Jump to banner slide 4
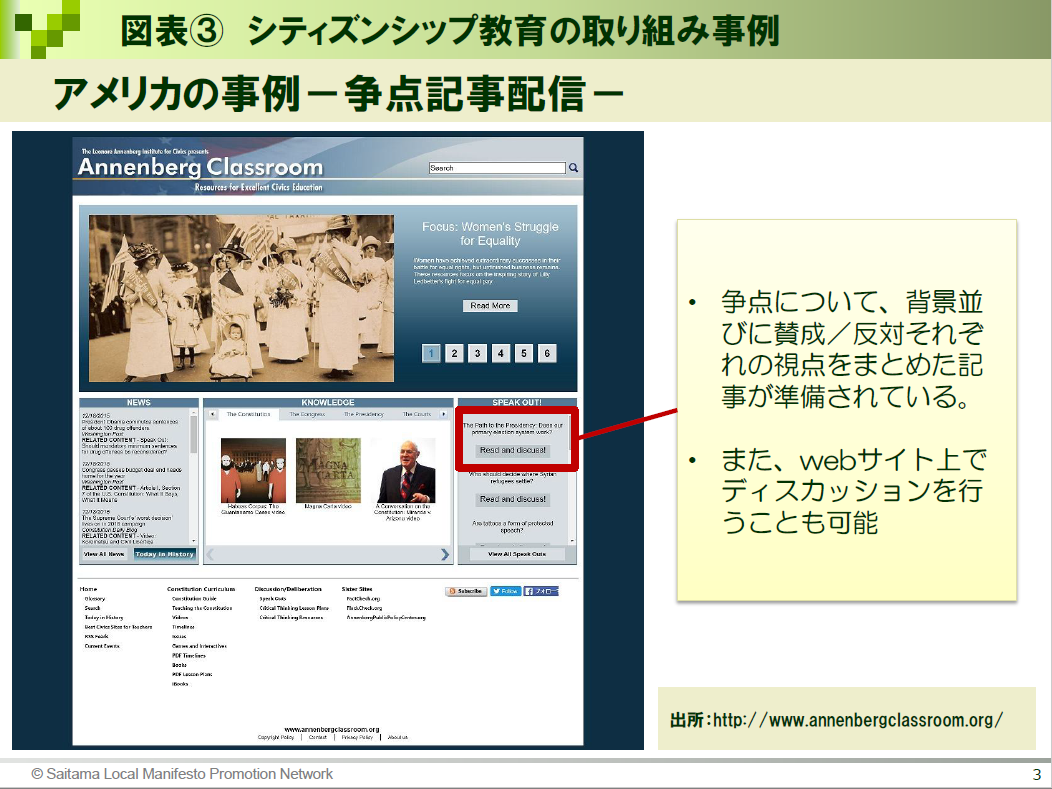The image size is (1052, 789). click(501, 353)
